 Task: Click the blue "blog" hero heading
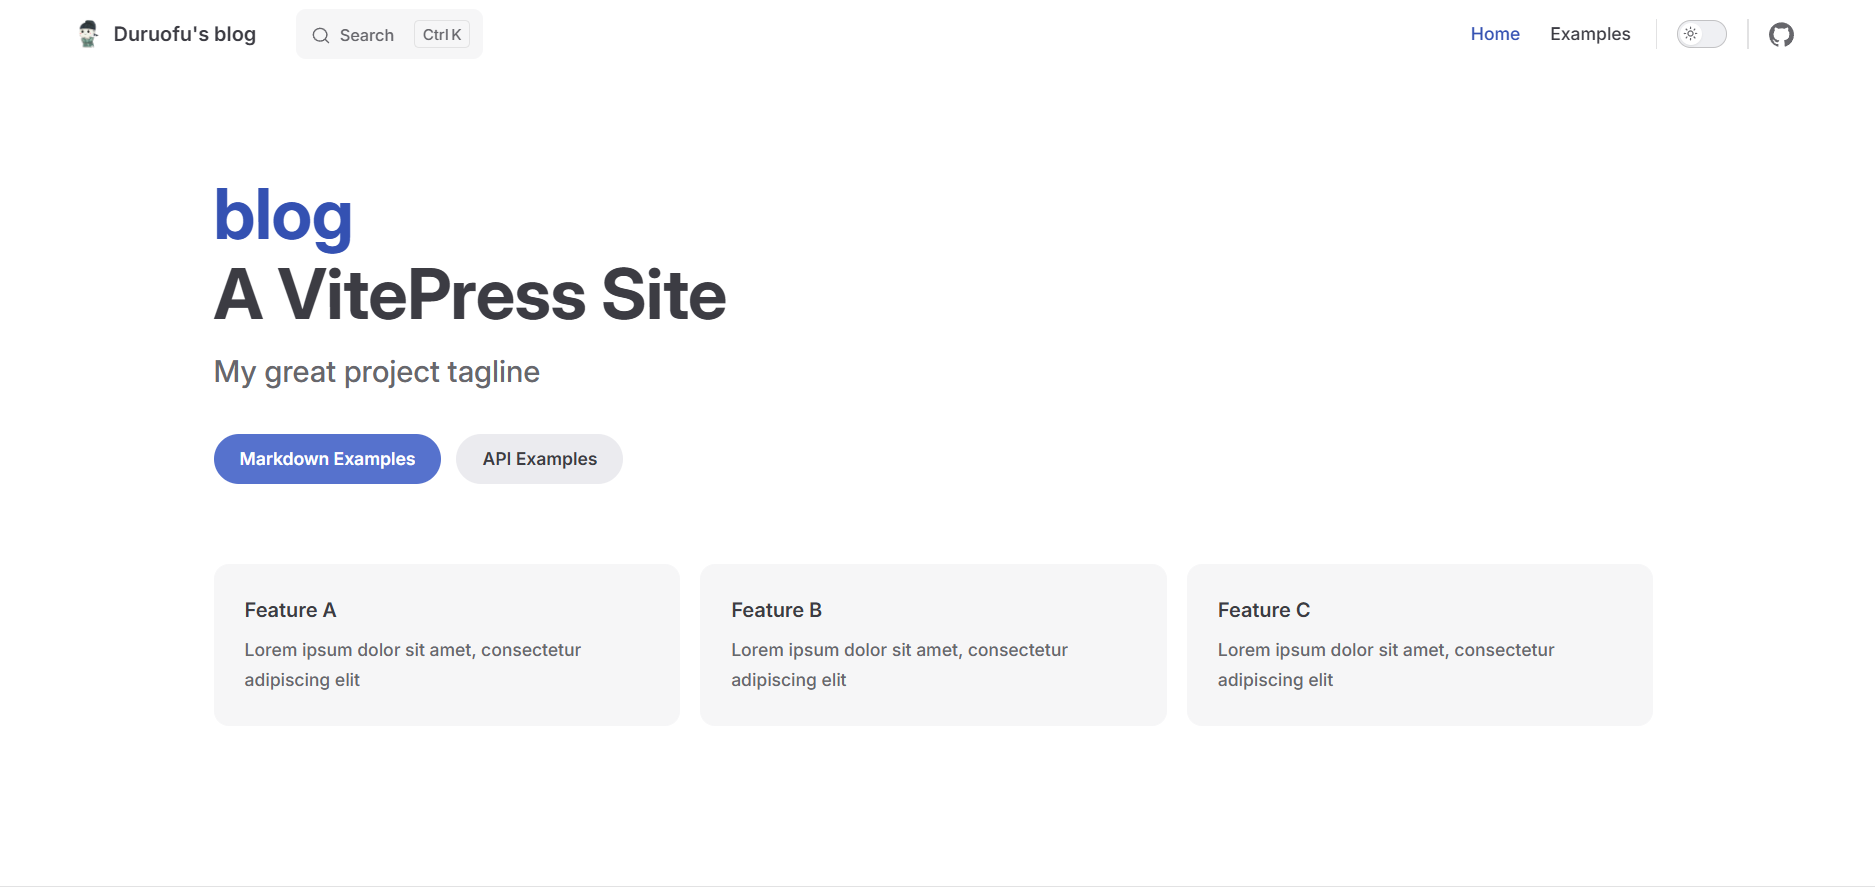pyautogui.click(x=283, y=216)
